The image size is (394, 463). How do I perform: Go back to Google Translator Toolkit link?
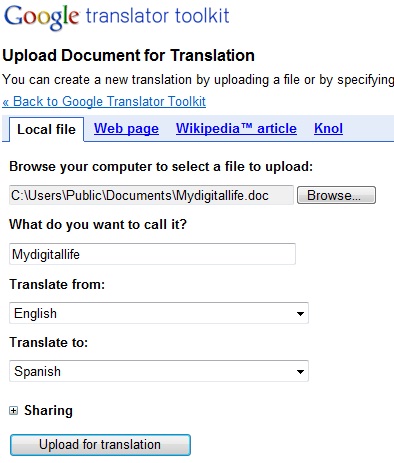(104, 101)
